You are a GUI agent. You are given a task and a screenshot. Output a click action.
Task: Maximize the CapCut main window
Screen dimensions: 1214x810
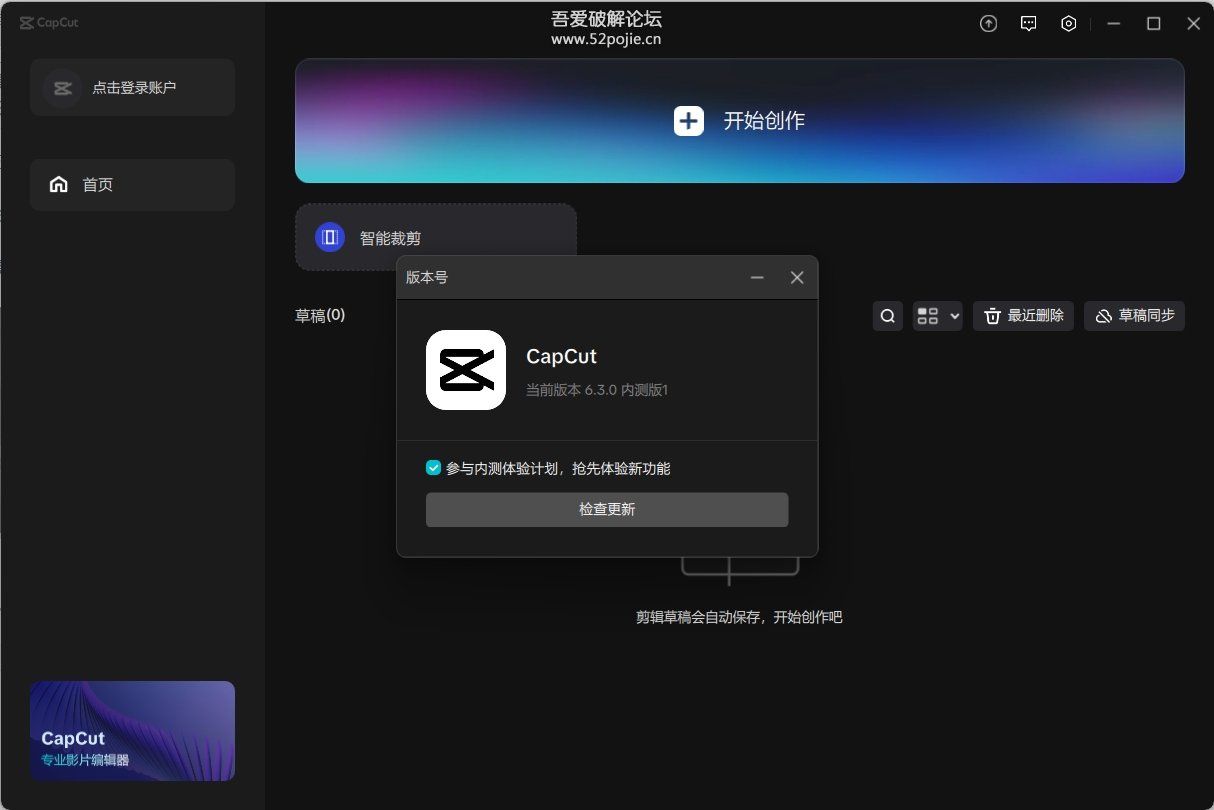coord(1153,24)
